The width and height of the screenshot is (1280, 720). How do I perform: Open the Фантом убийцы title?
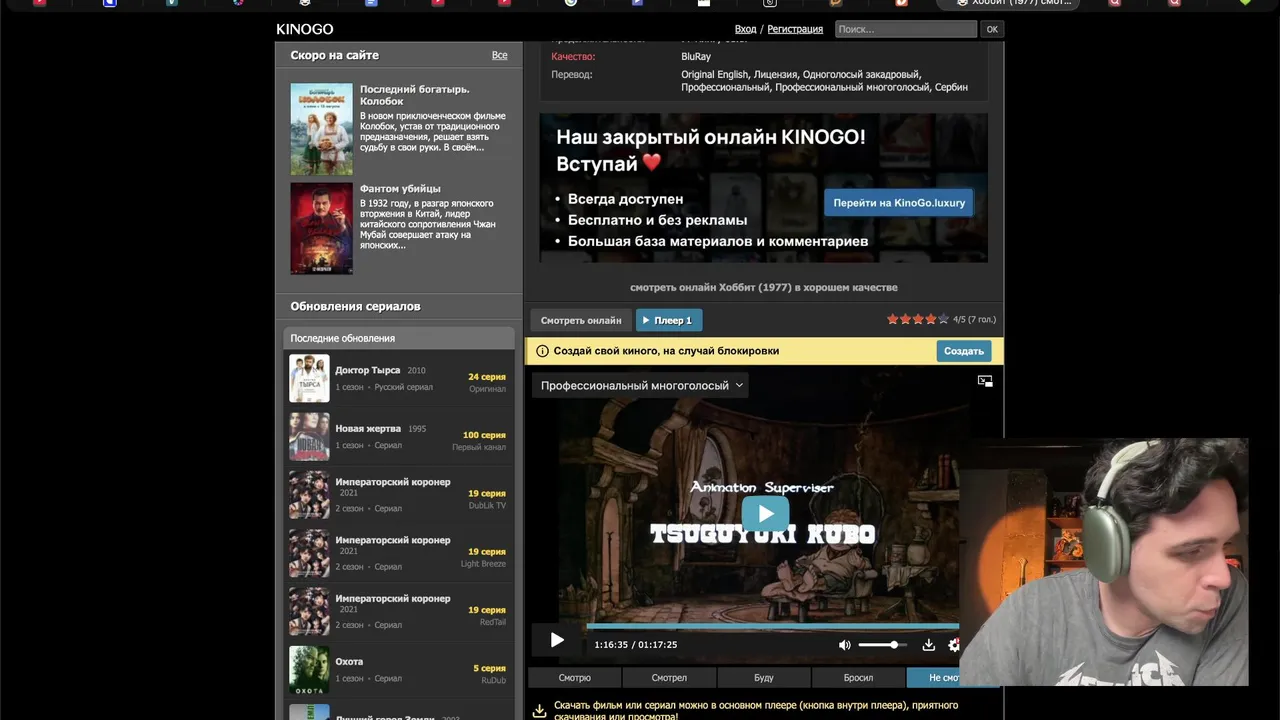(400, 188)
